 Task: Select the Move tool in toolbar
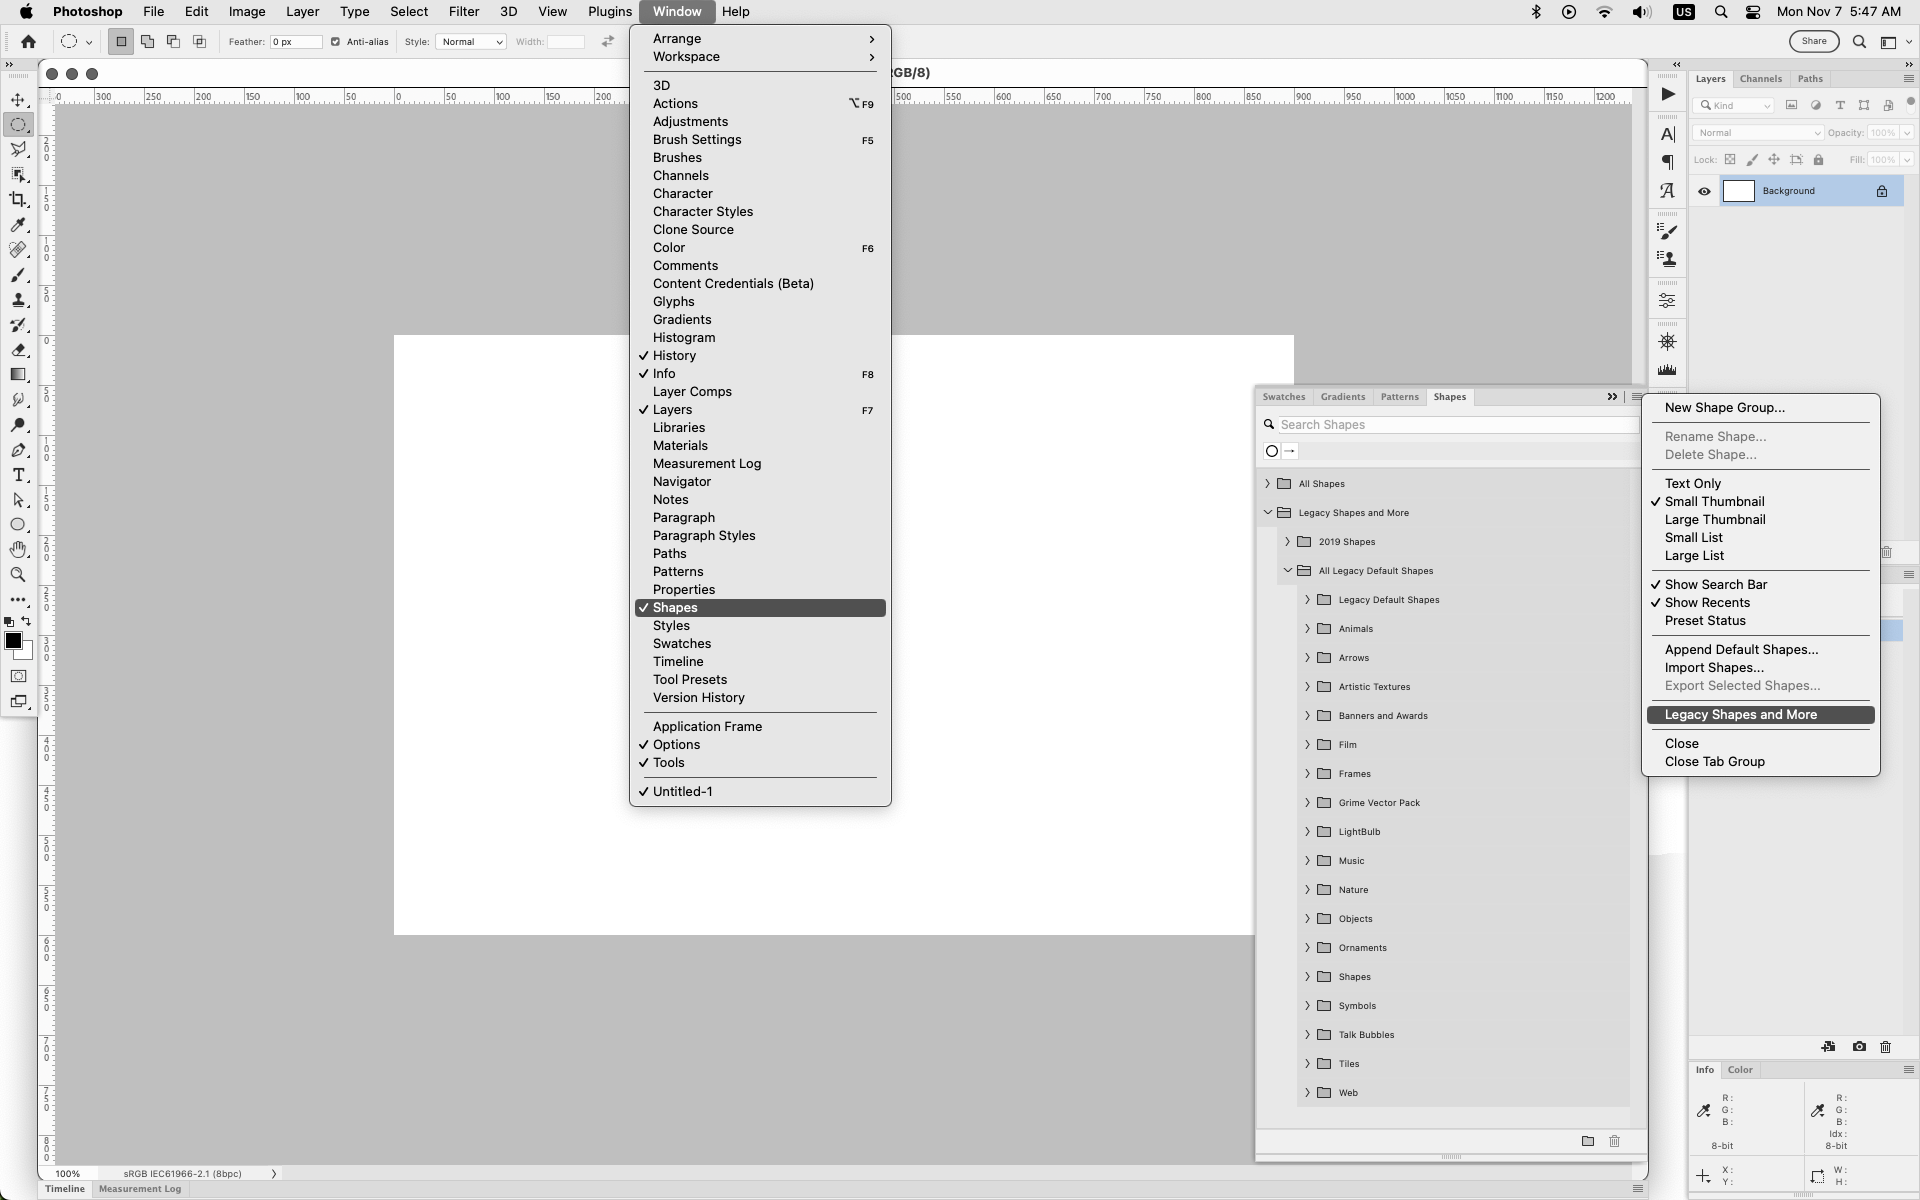coord(19,100)
